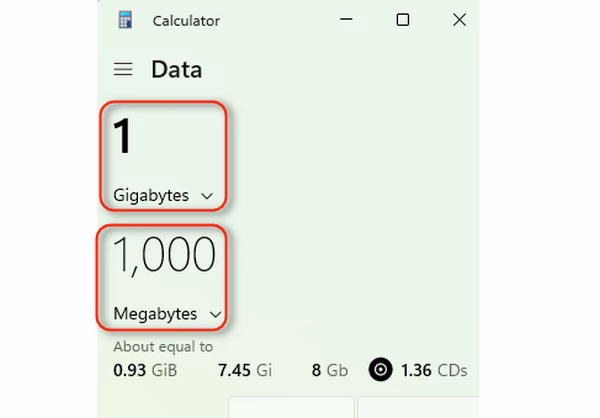Image resolution: width=600 pixels, height=418 pixels.
Task: Select the input value 1 field
Action: click(x=123, y=138)
